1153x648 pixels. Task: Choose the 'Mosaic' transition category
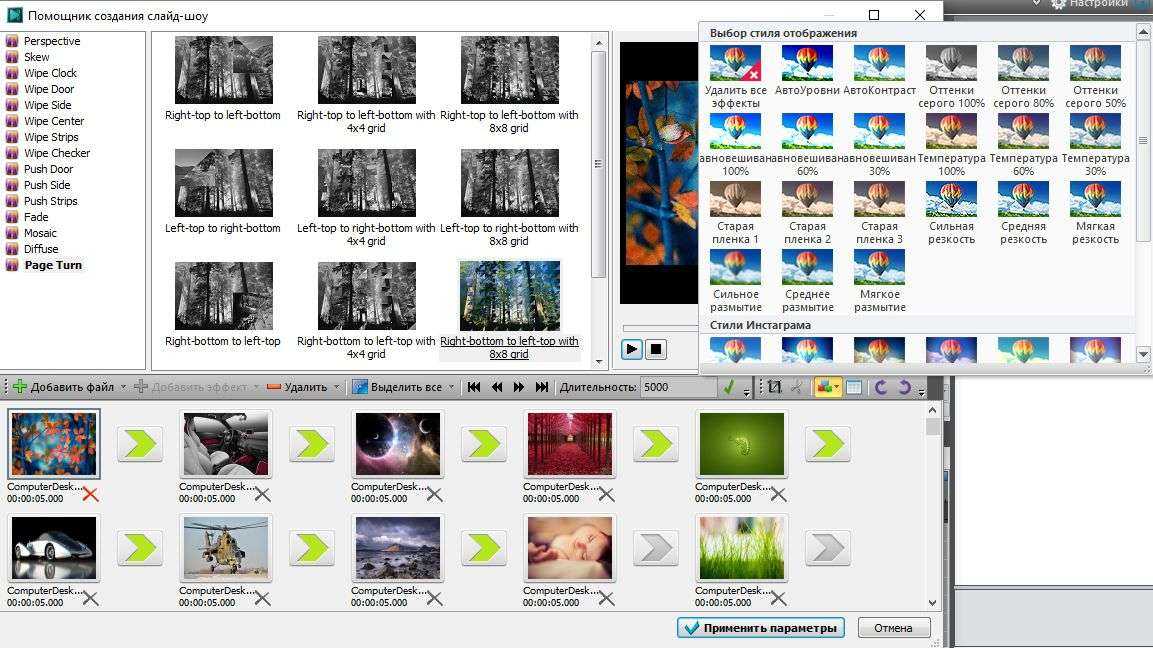click(x=40, y=233)
